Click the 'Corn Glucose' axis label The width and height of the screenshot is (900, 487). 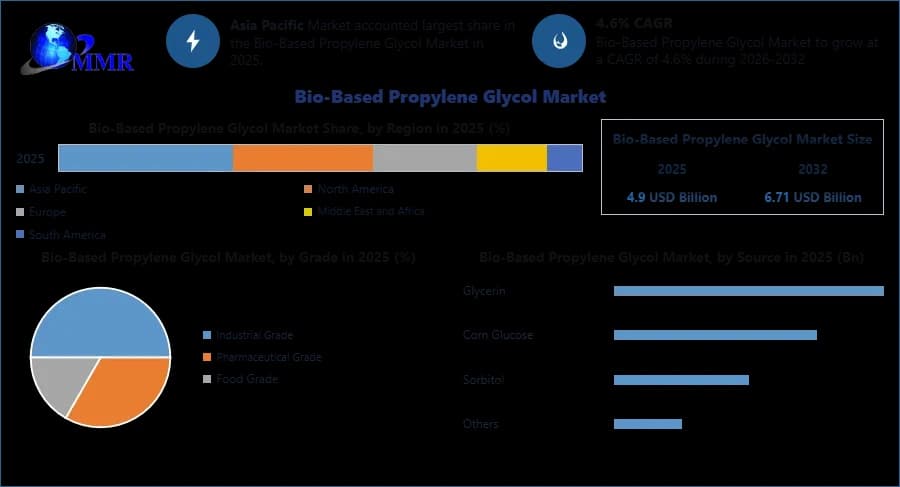(x=498, y=335)
